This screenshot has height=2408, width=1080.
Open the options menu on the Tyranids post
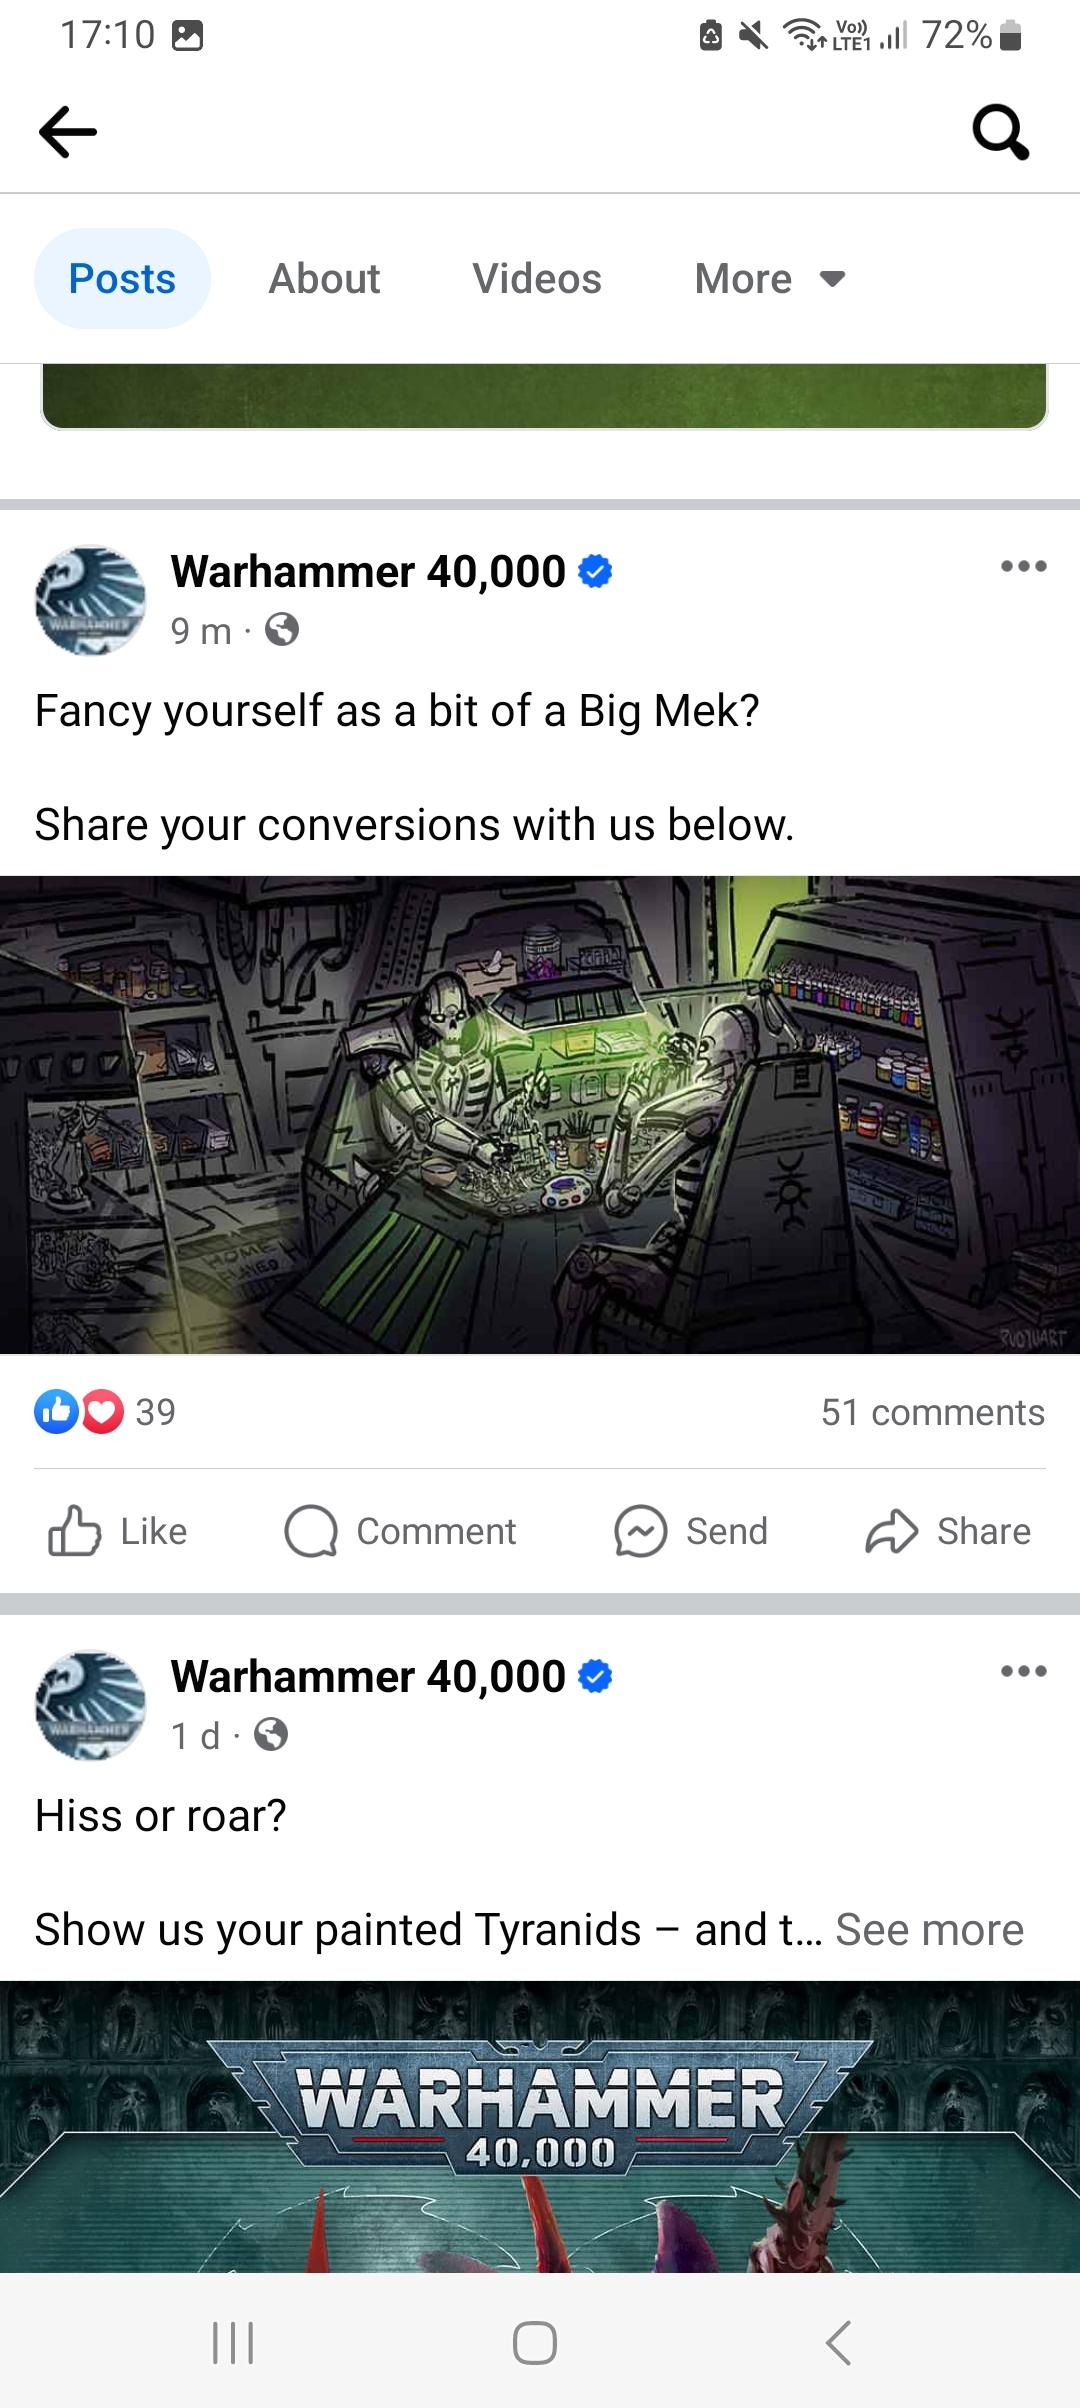(x=1024, y=1671)
